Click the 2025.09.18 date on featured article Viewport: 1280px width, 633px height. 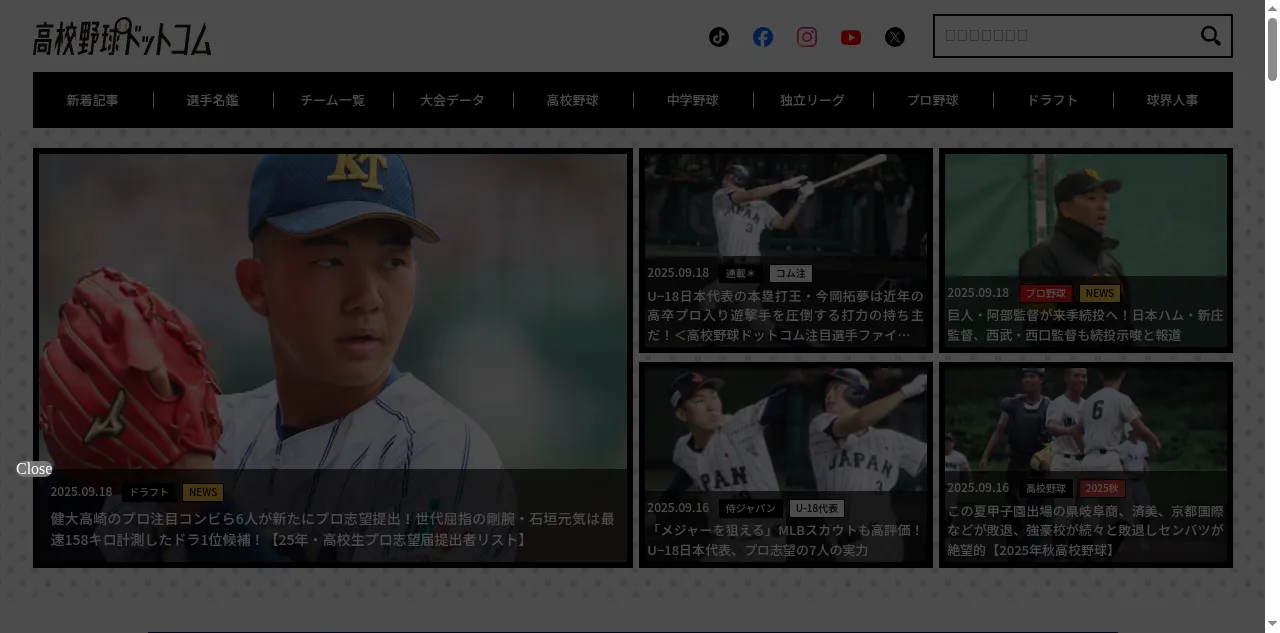81,492
